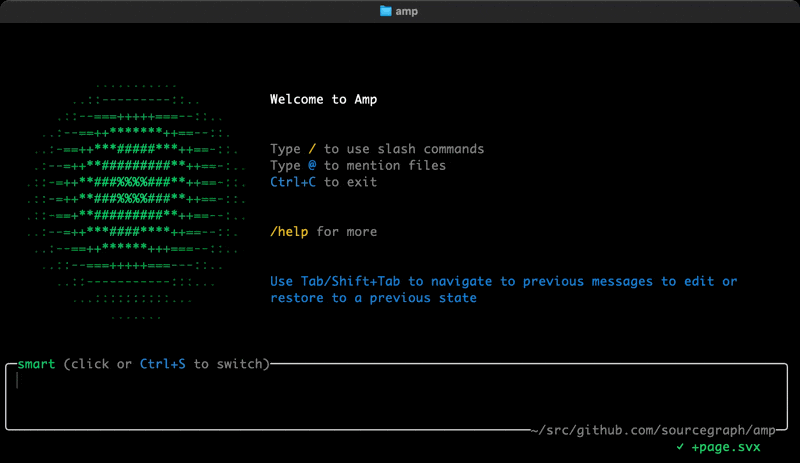This screenshot has height=463, width=800.
Task: Click the 'Ctrl+C' shortcut text
Action: tap(293, 182)
